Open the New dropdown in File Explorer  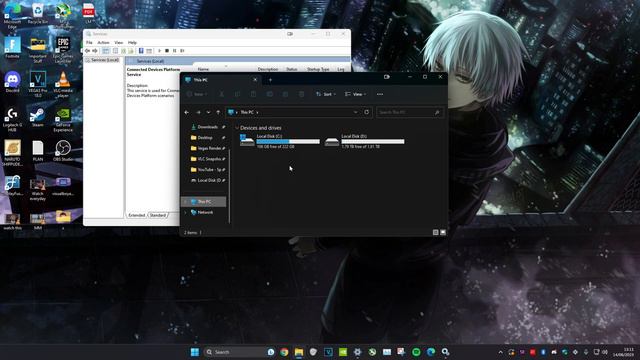point(197,94)
